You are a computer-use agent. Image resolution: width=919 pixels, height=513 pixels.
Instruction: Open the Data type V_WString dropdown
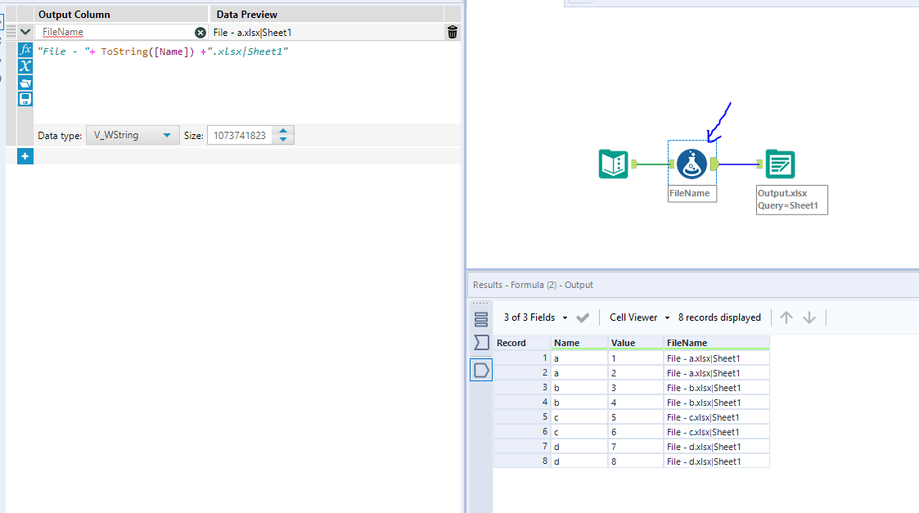(x=132, y=135)
